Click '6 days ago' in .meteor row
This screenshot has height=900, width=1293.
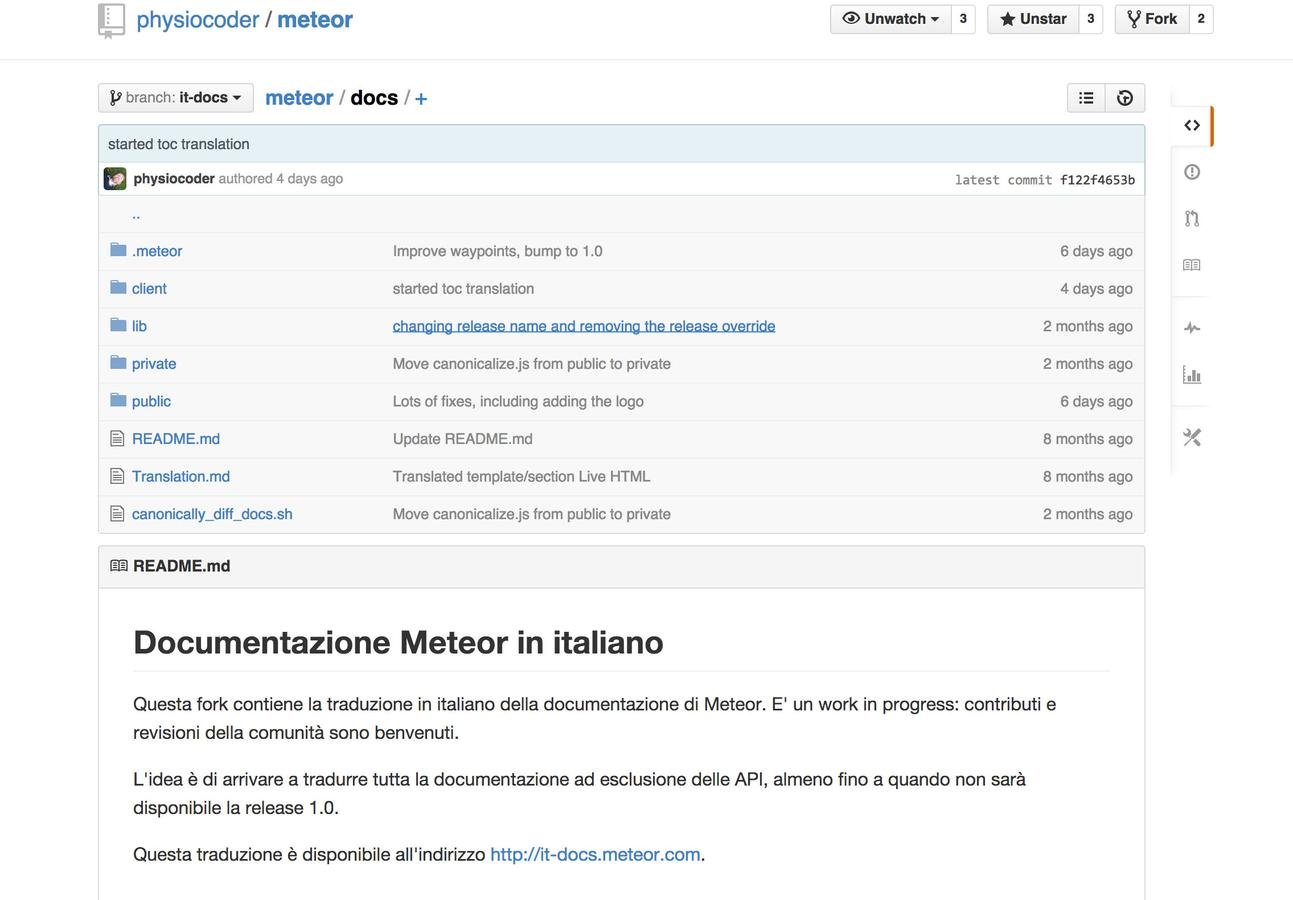[1096, 251]
